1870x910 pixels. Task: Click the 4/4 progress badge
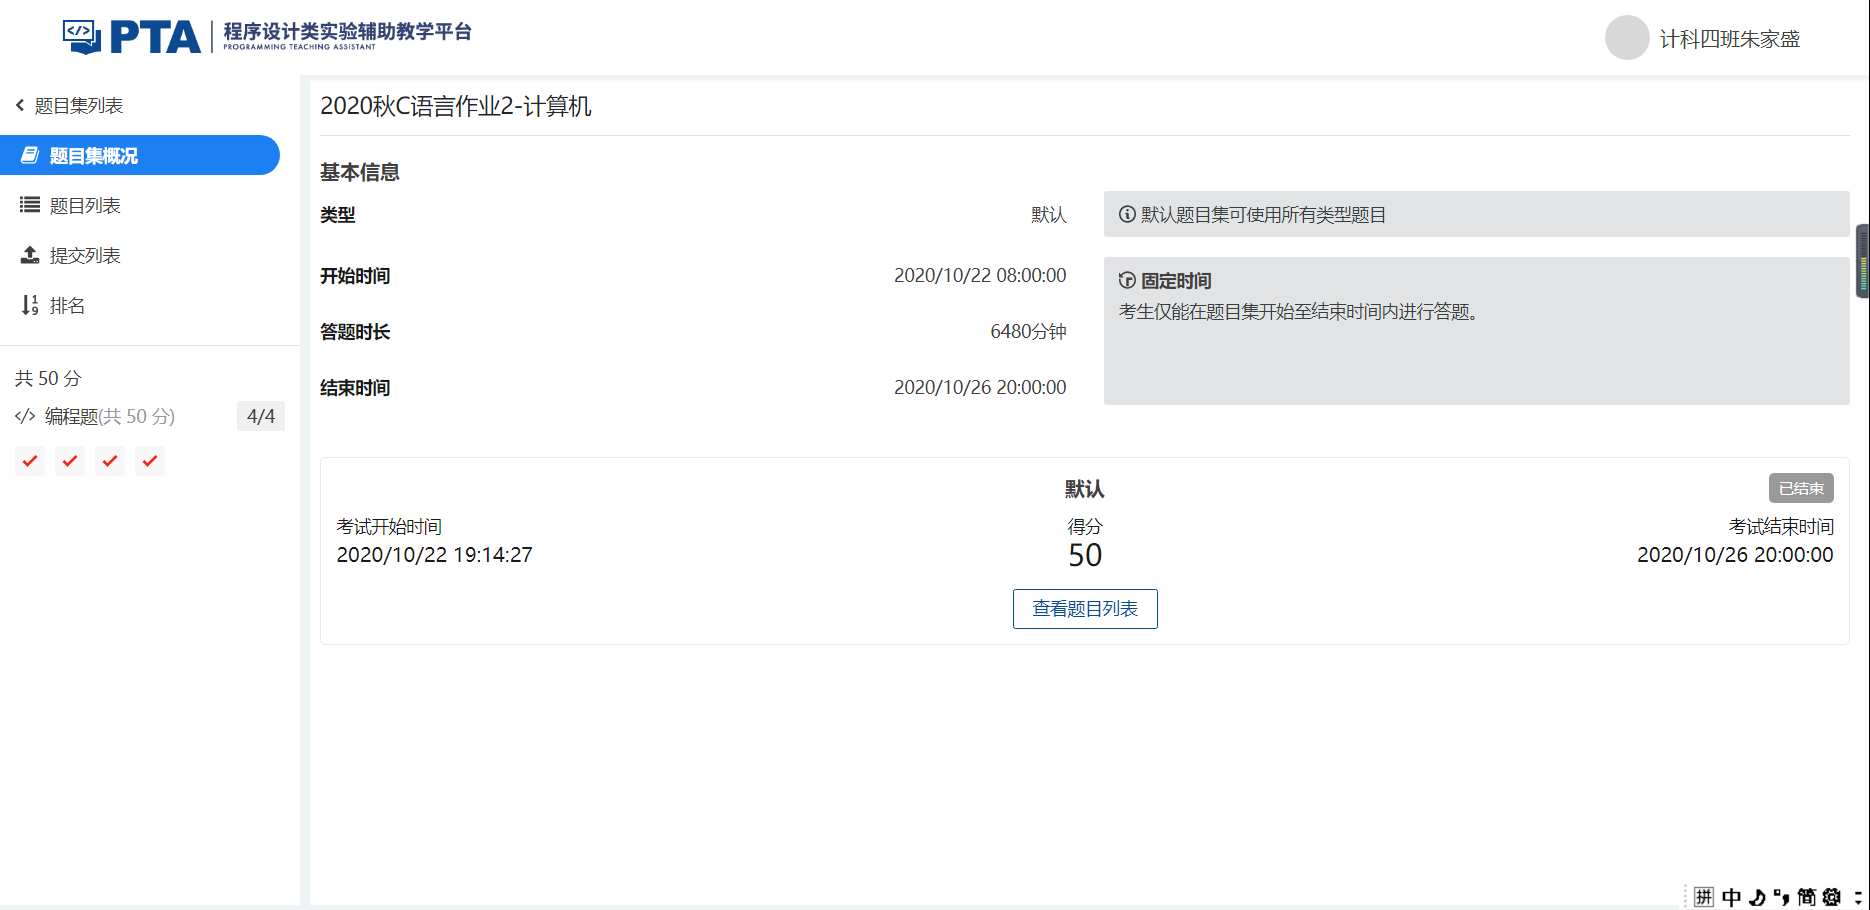click(261, 416)
